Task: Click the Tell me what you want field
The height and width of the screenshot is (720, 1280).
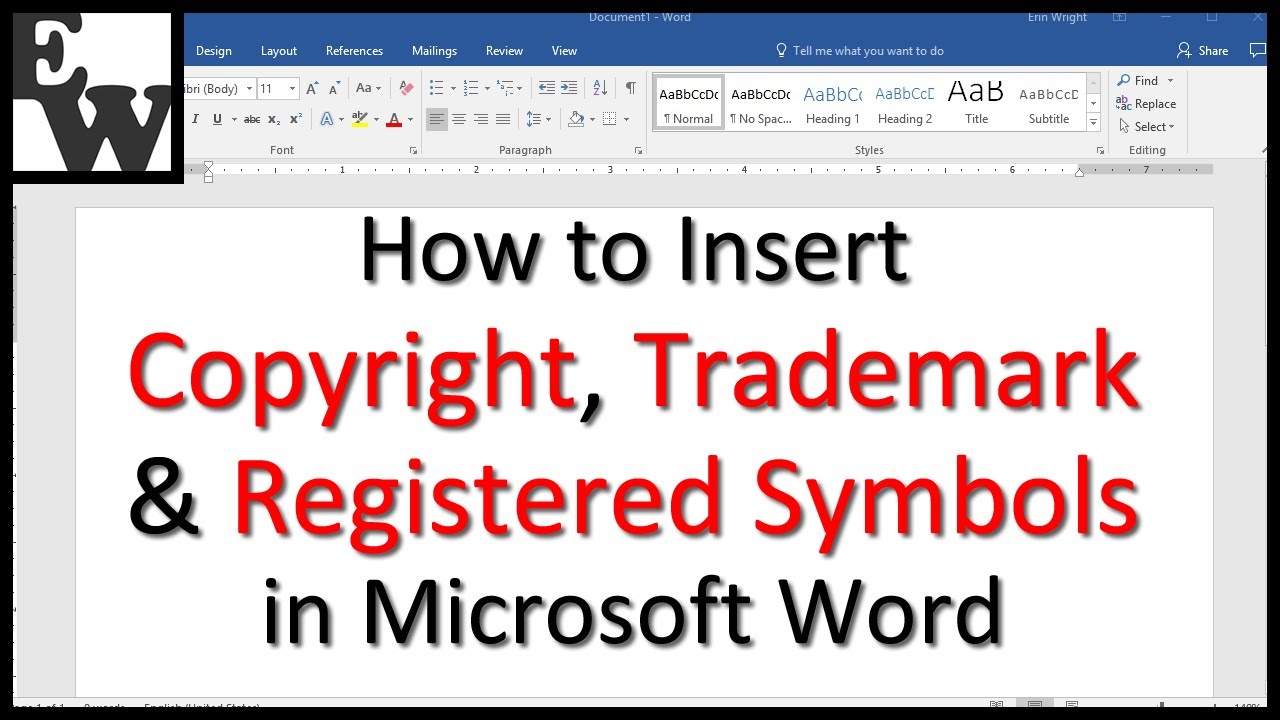Action: click(x=867, y=51)
